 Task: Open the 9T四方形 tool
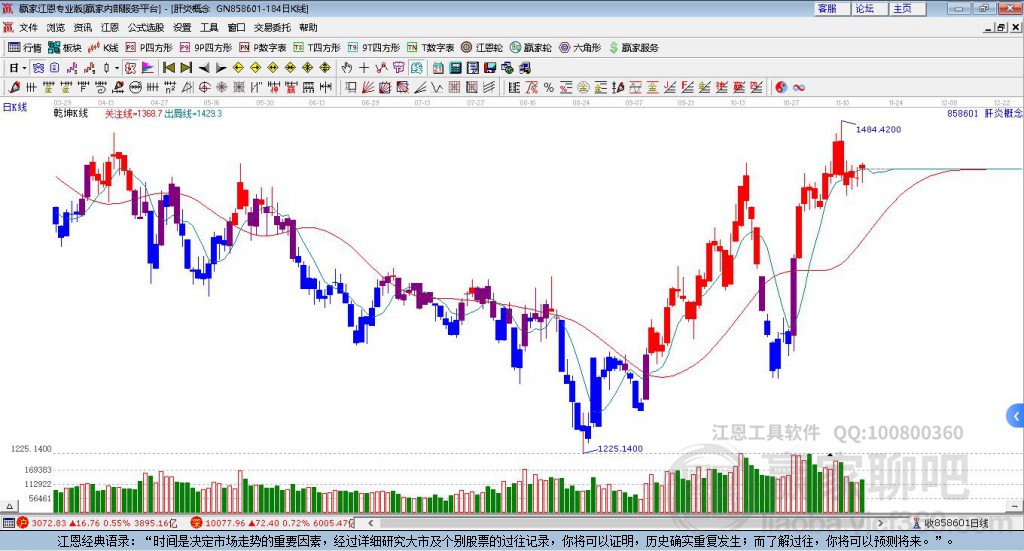374,48
